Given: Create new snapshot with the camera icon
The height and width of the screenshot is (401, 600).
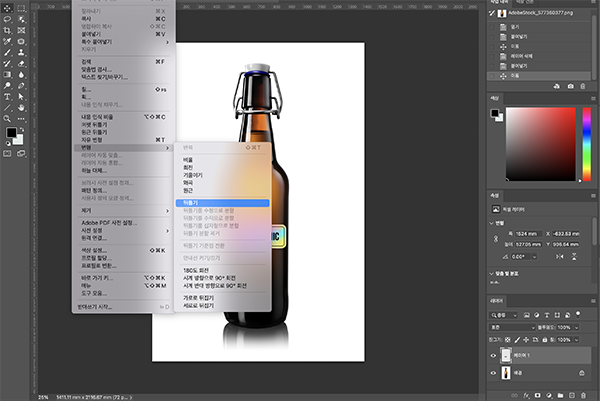Looking at the screenshot, I should coord(570,87).
